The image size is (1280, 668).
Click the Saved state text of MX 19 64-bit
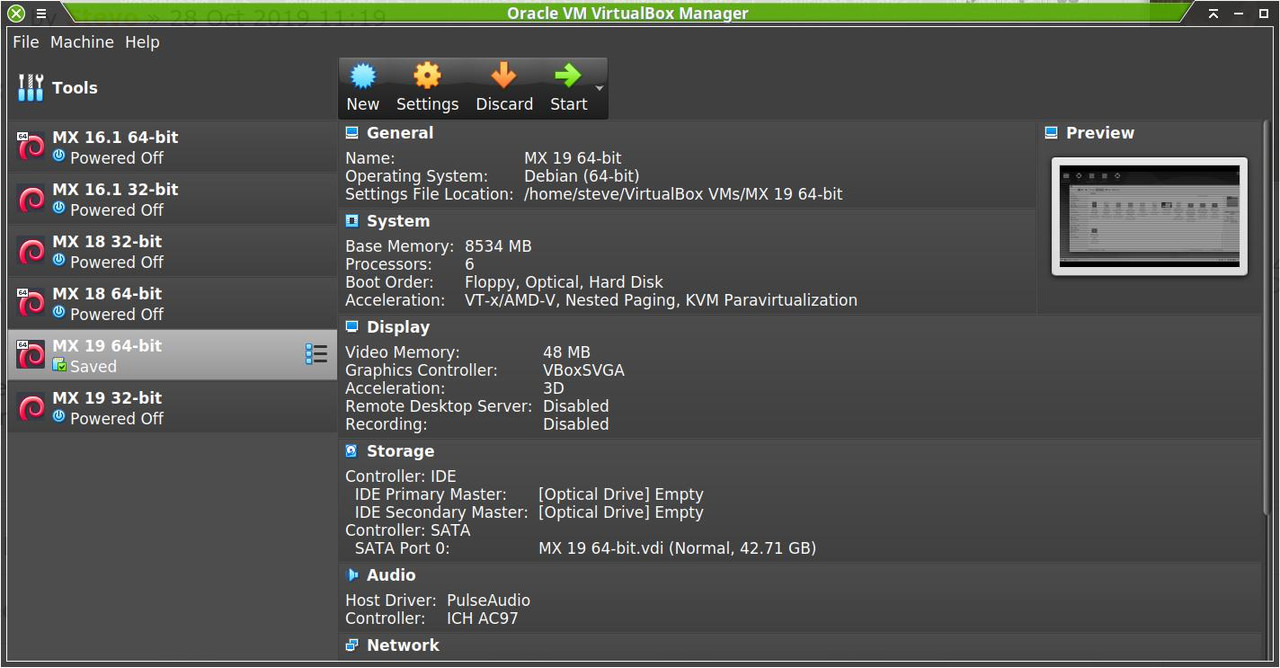click(x=93, y=366)
